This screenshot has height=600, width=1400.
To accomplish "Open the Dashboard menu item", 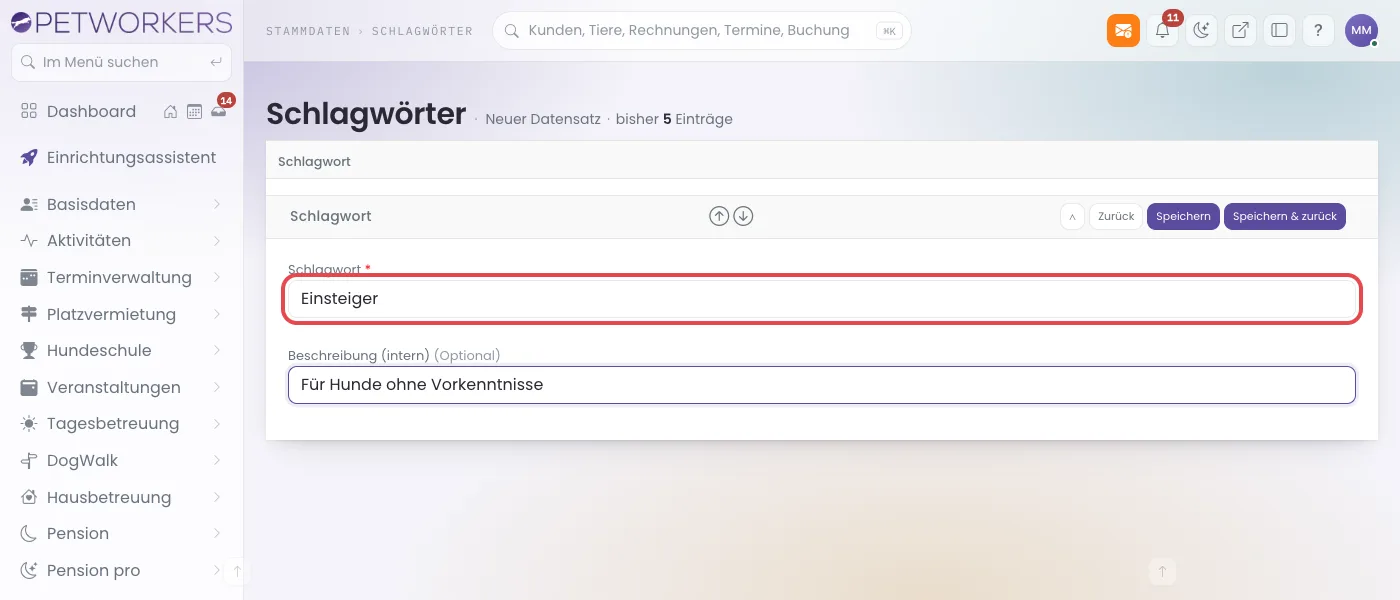I will click(91, 111).
